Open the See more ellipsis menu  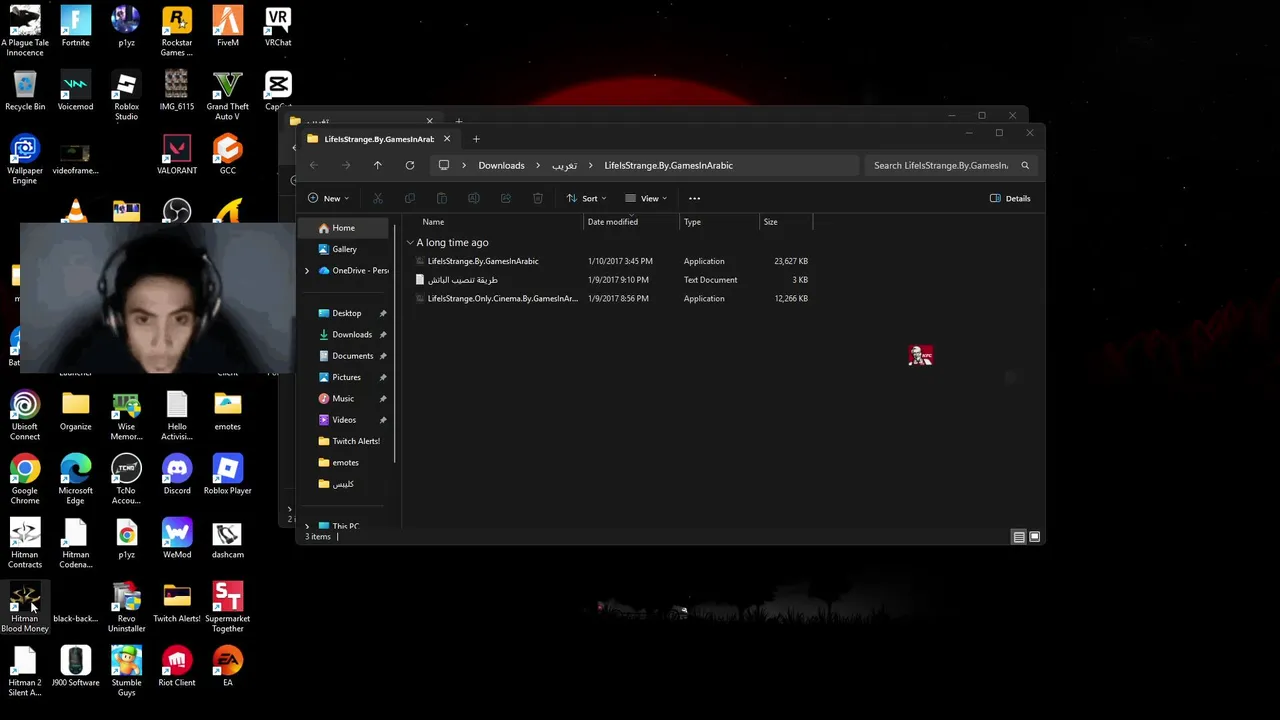click(x=694, y=198)
